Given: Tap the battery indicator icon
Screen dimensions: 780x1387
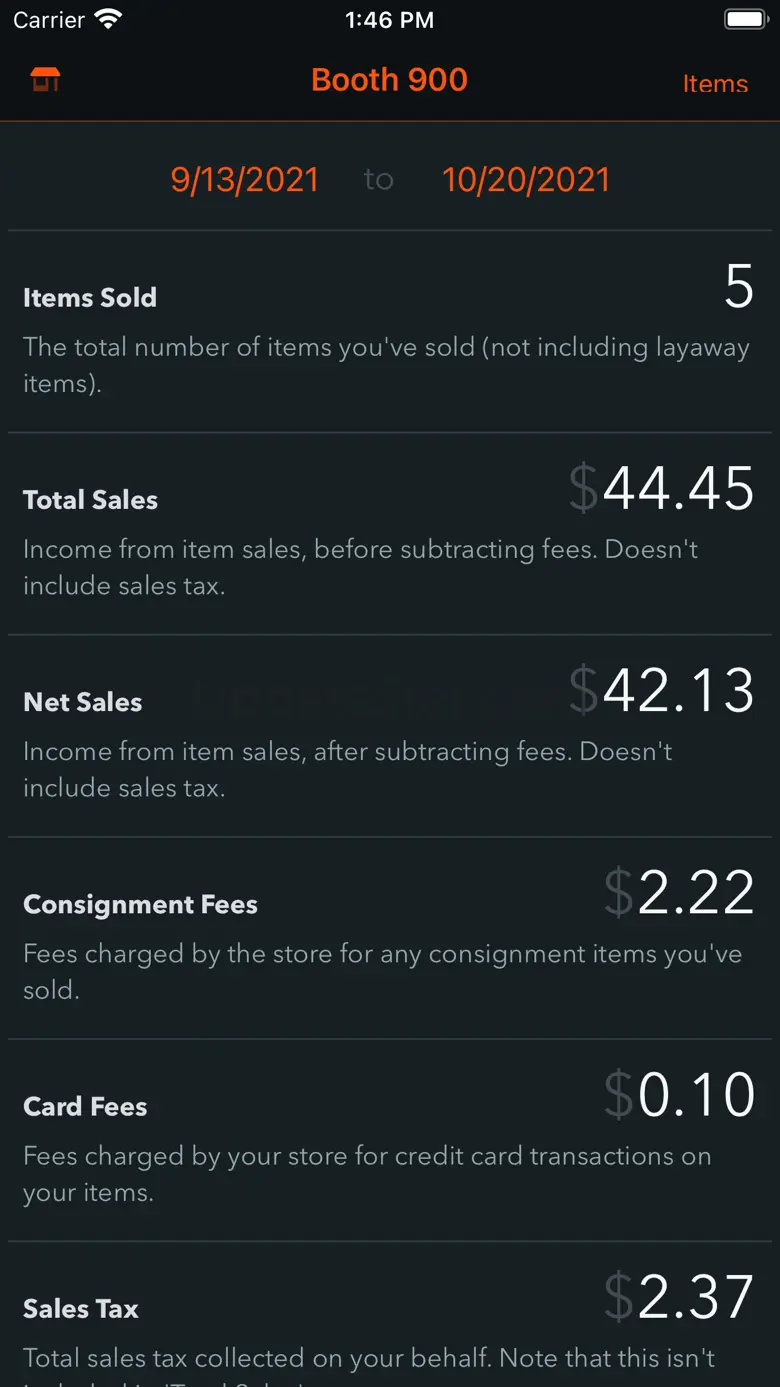Looking at the screenshot, I should click(x=745, y=19).
